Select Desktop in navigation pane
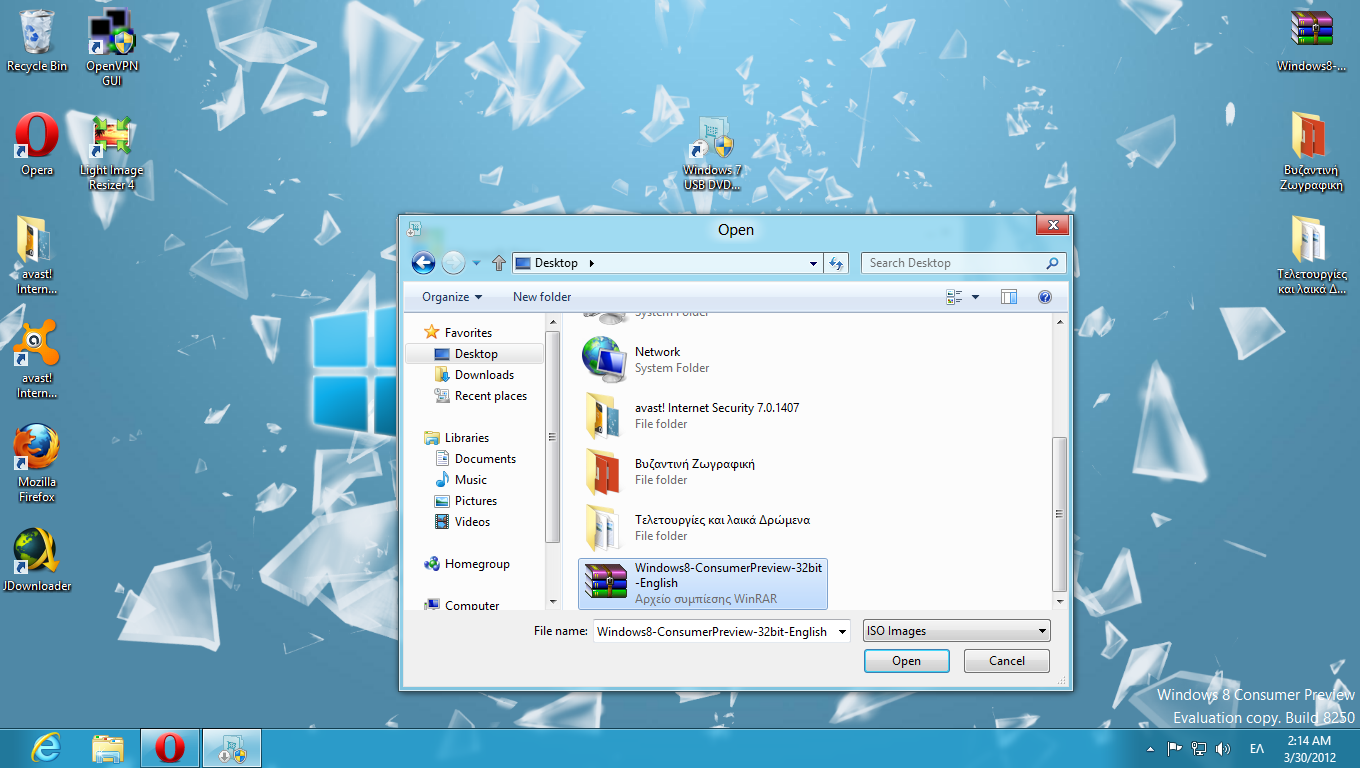 (476, 354)
